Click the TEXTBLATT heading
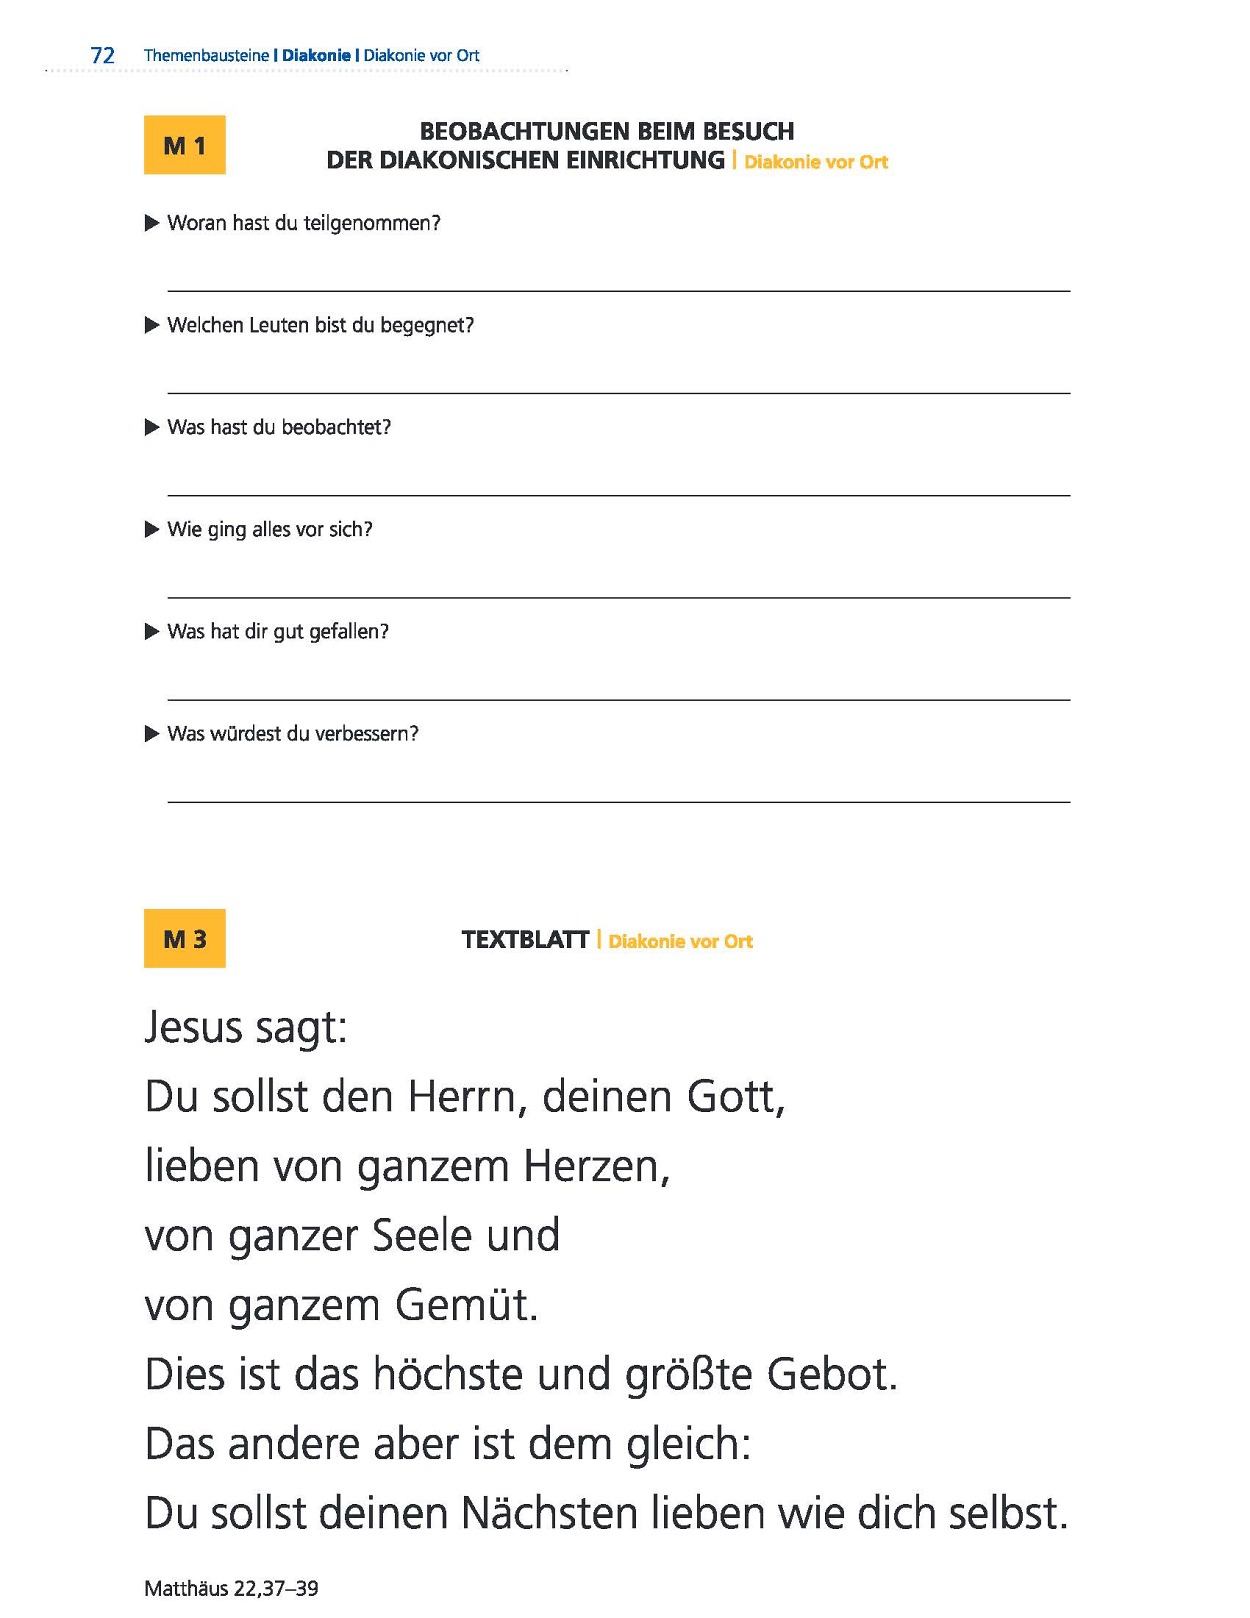The height and width of the screenshot is (1618, 1250). pos(525,940)
